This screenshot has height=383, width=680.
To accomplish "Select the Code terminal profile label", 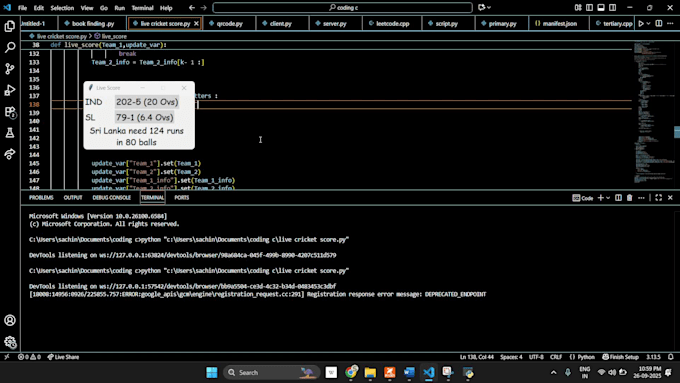I will click(x=583, y=198).
